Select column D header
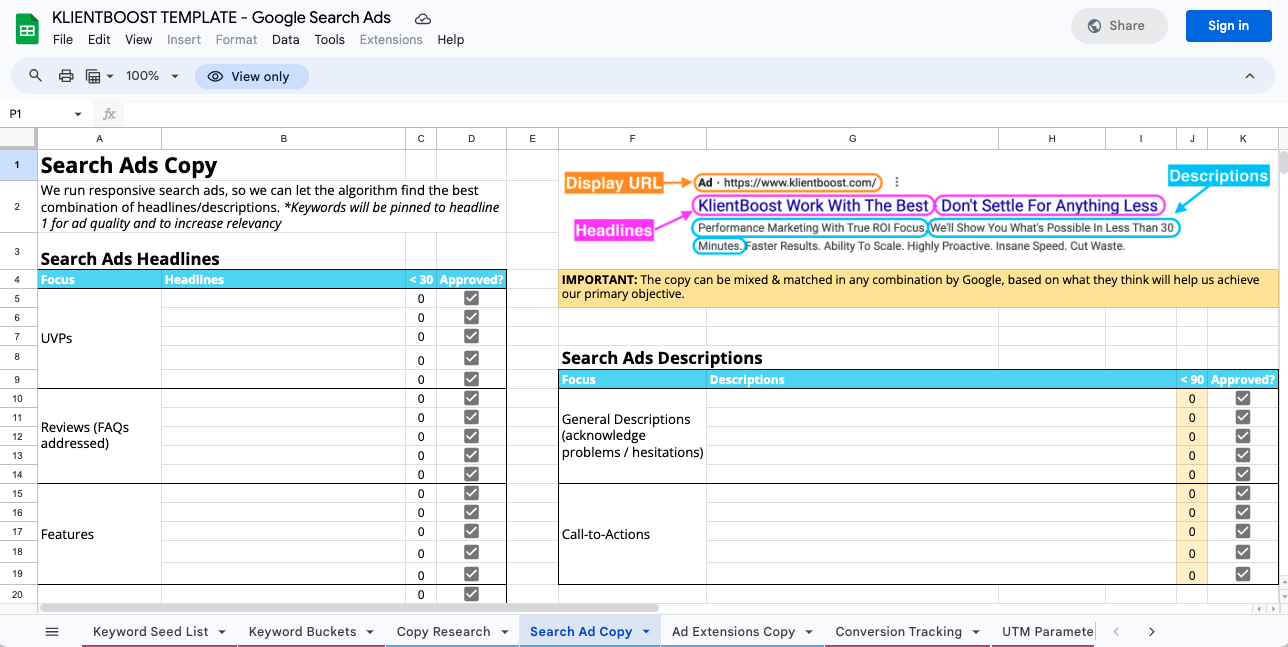The height and width of the screenshot is (647, 1288). [471, 139]
